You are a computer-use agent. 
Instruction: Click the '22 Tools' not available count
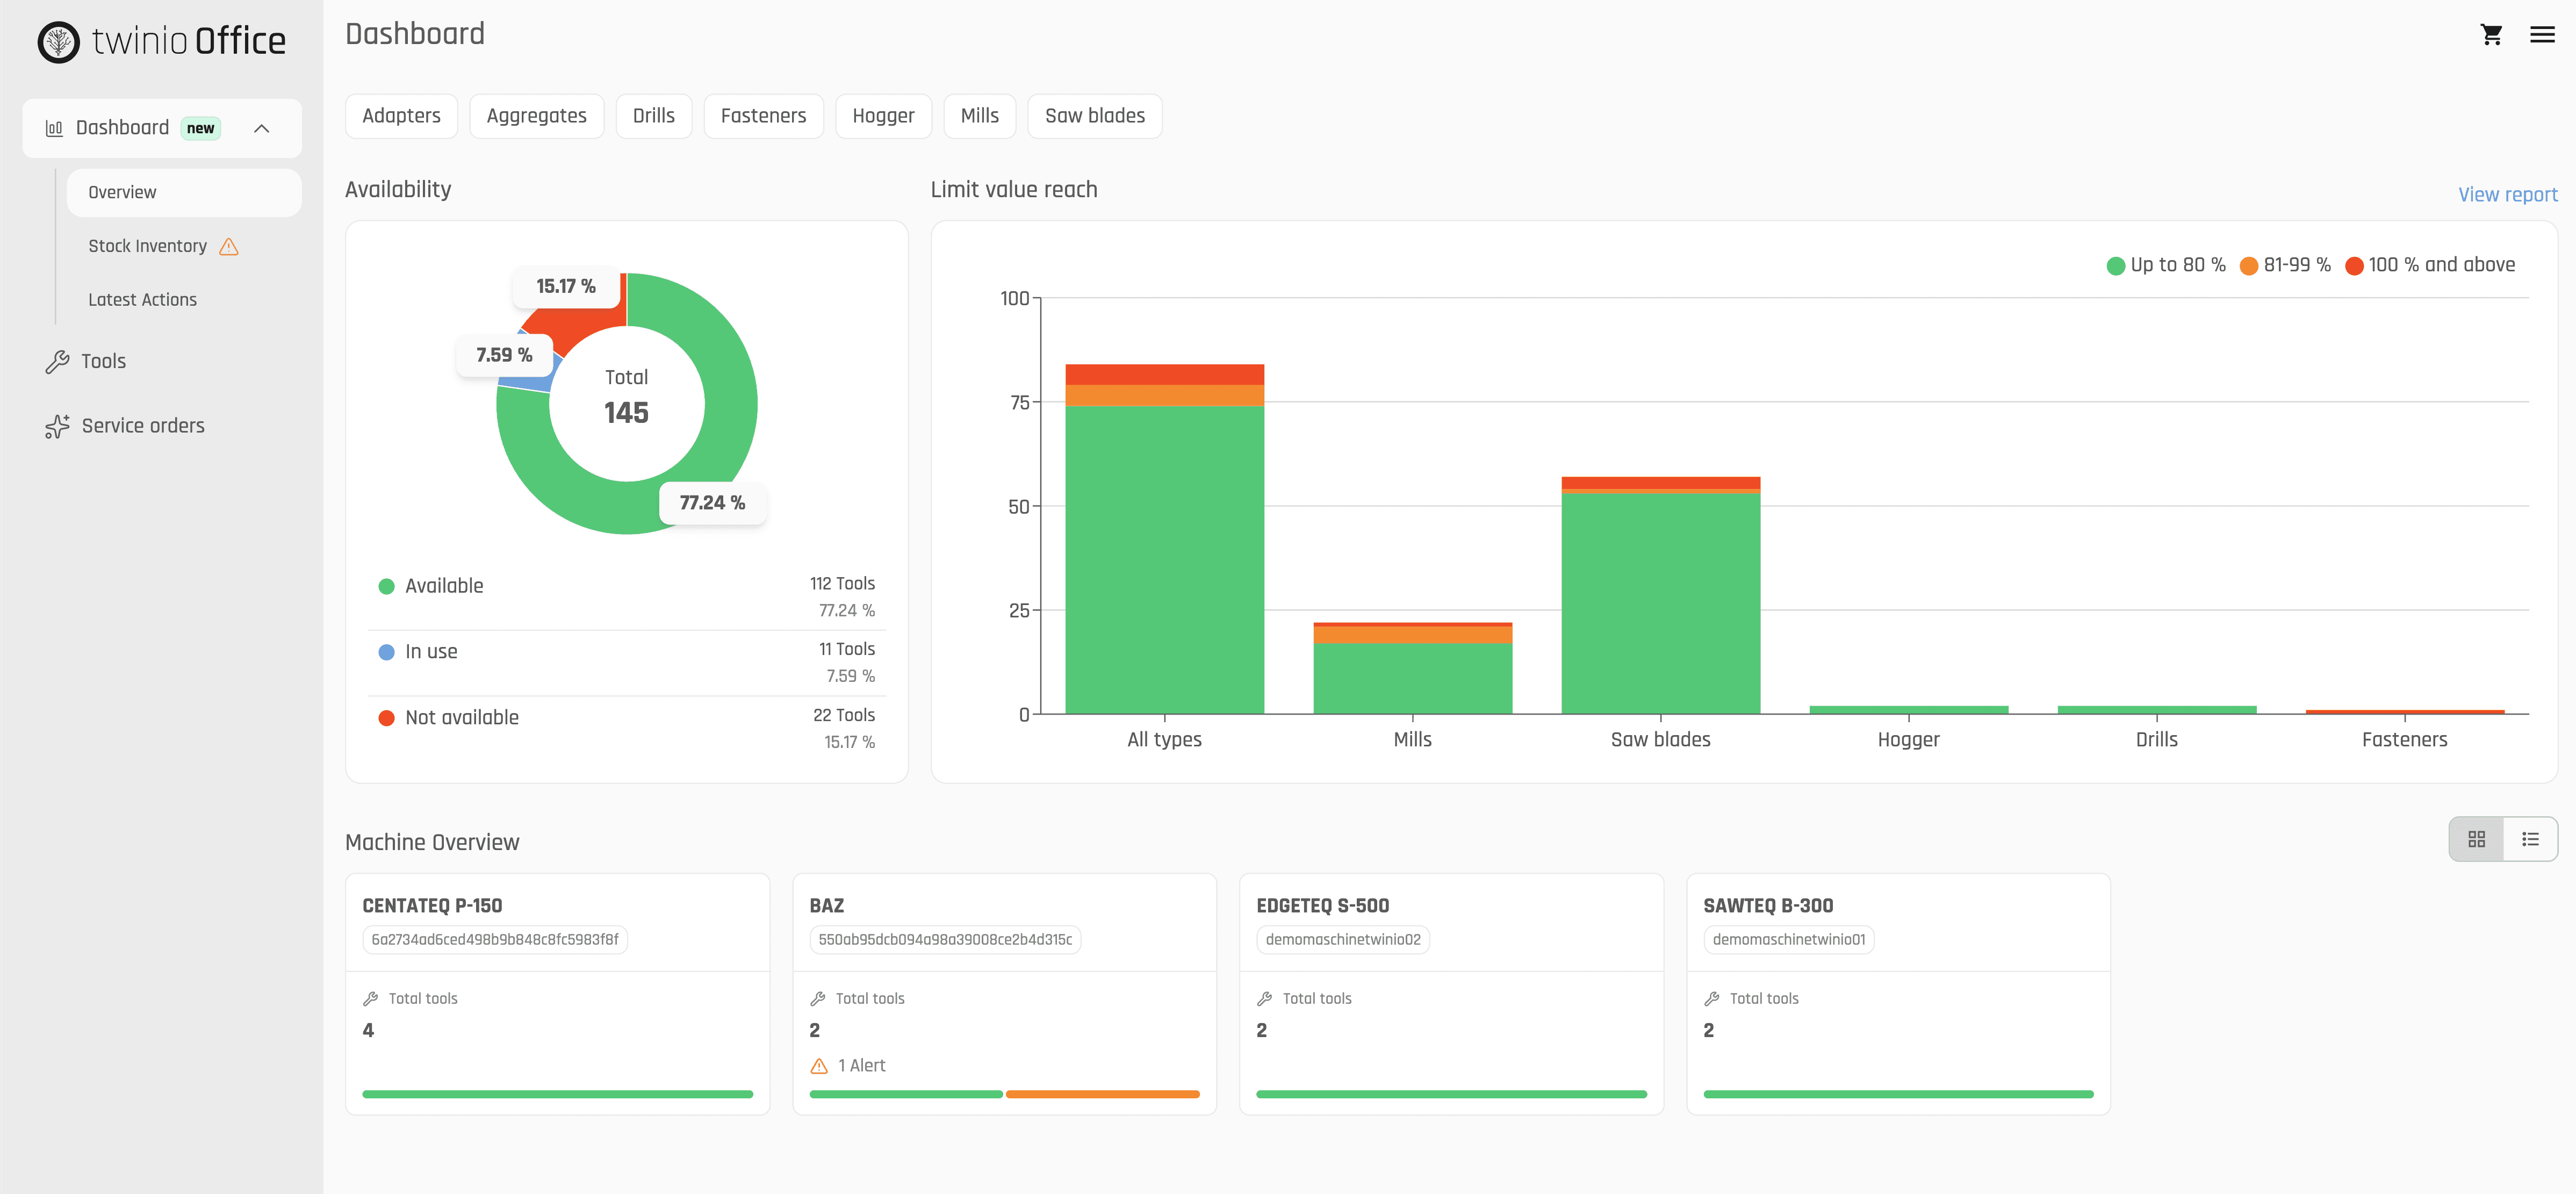(843, 716)
